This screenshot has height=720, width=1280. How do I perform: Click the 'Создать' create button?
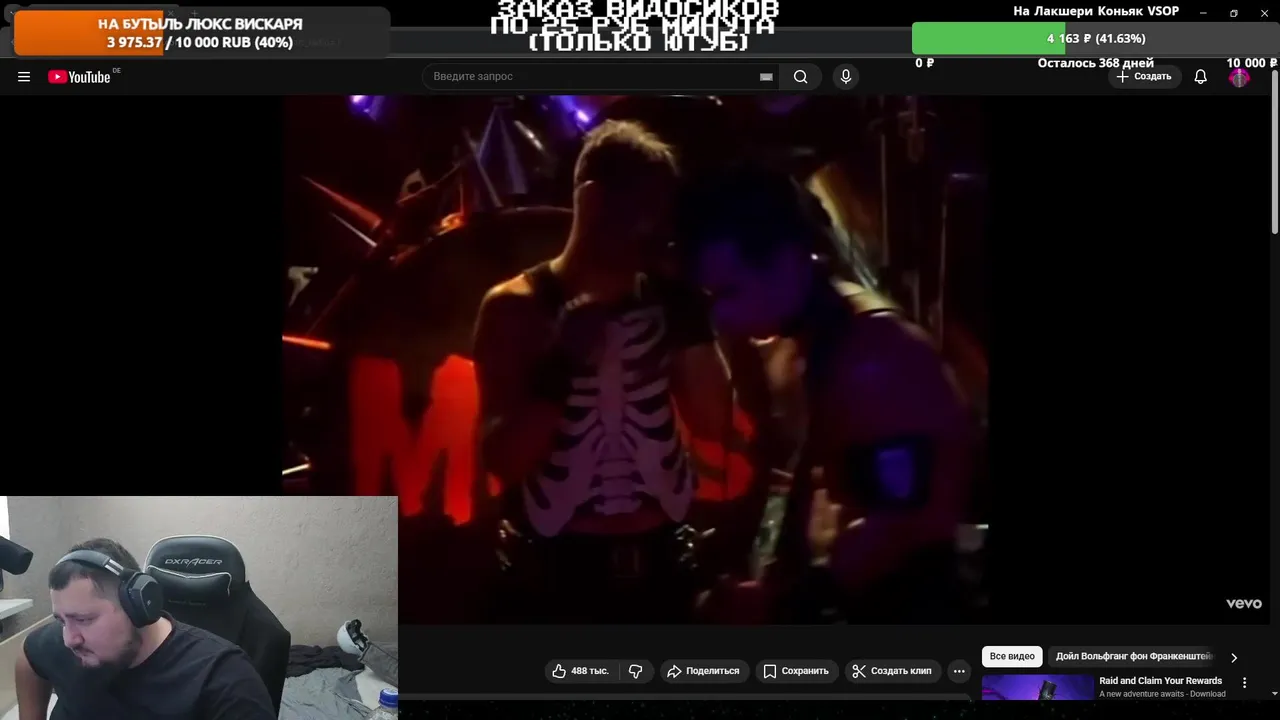click(1144, 77)
